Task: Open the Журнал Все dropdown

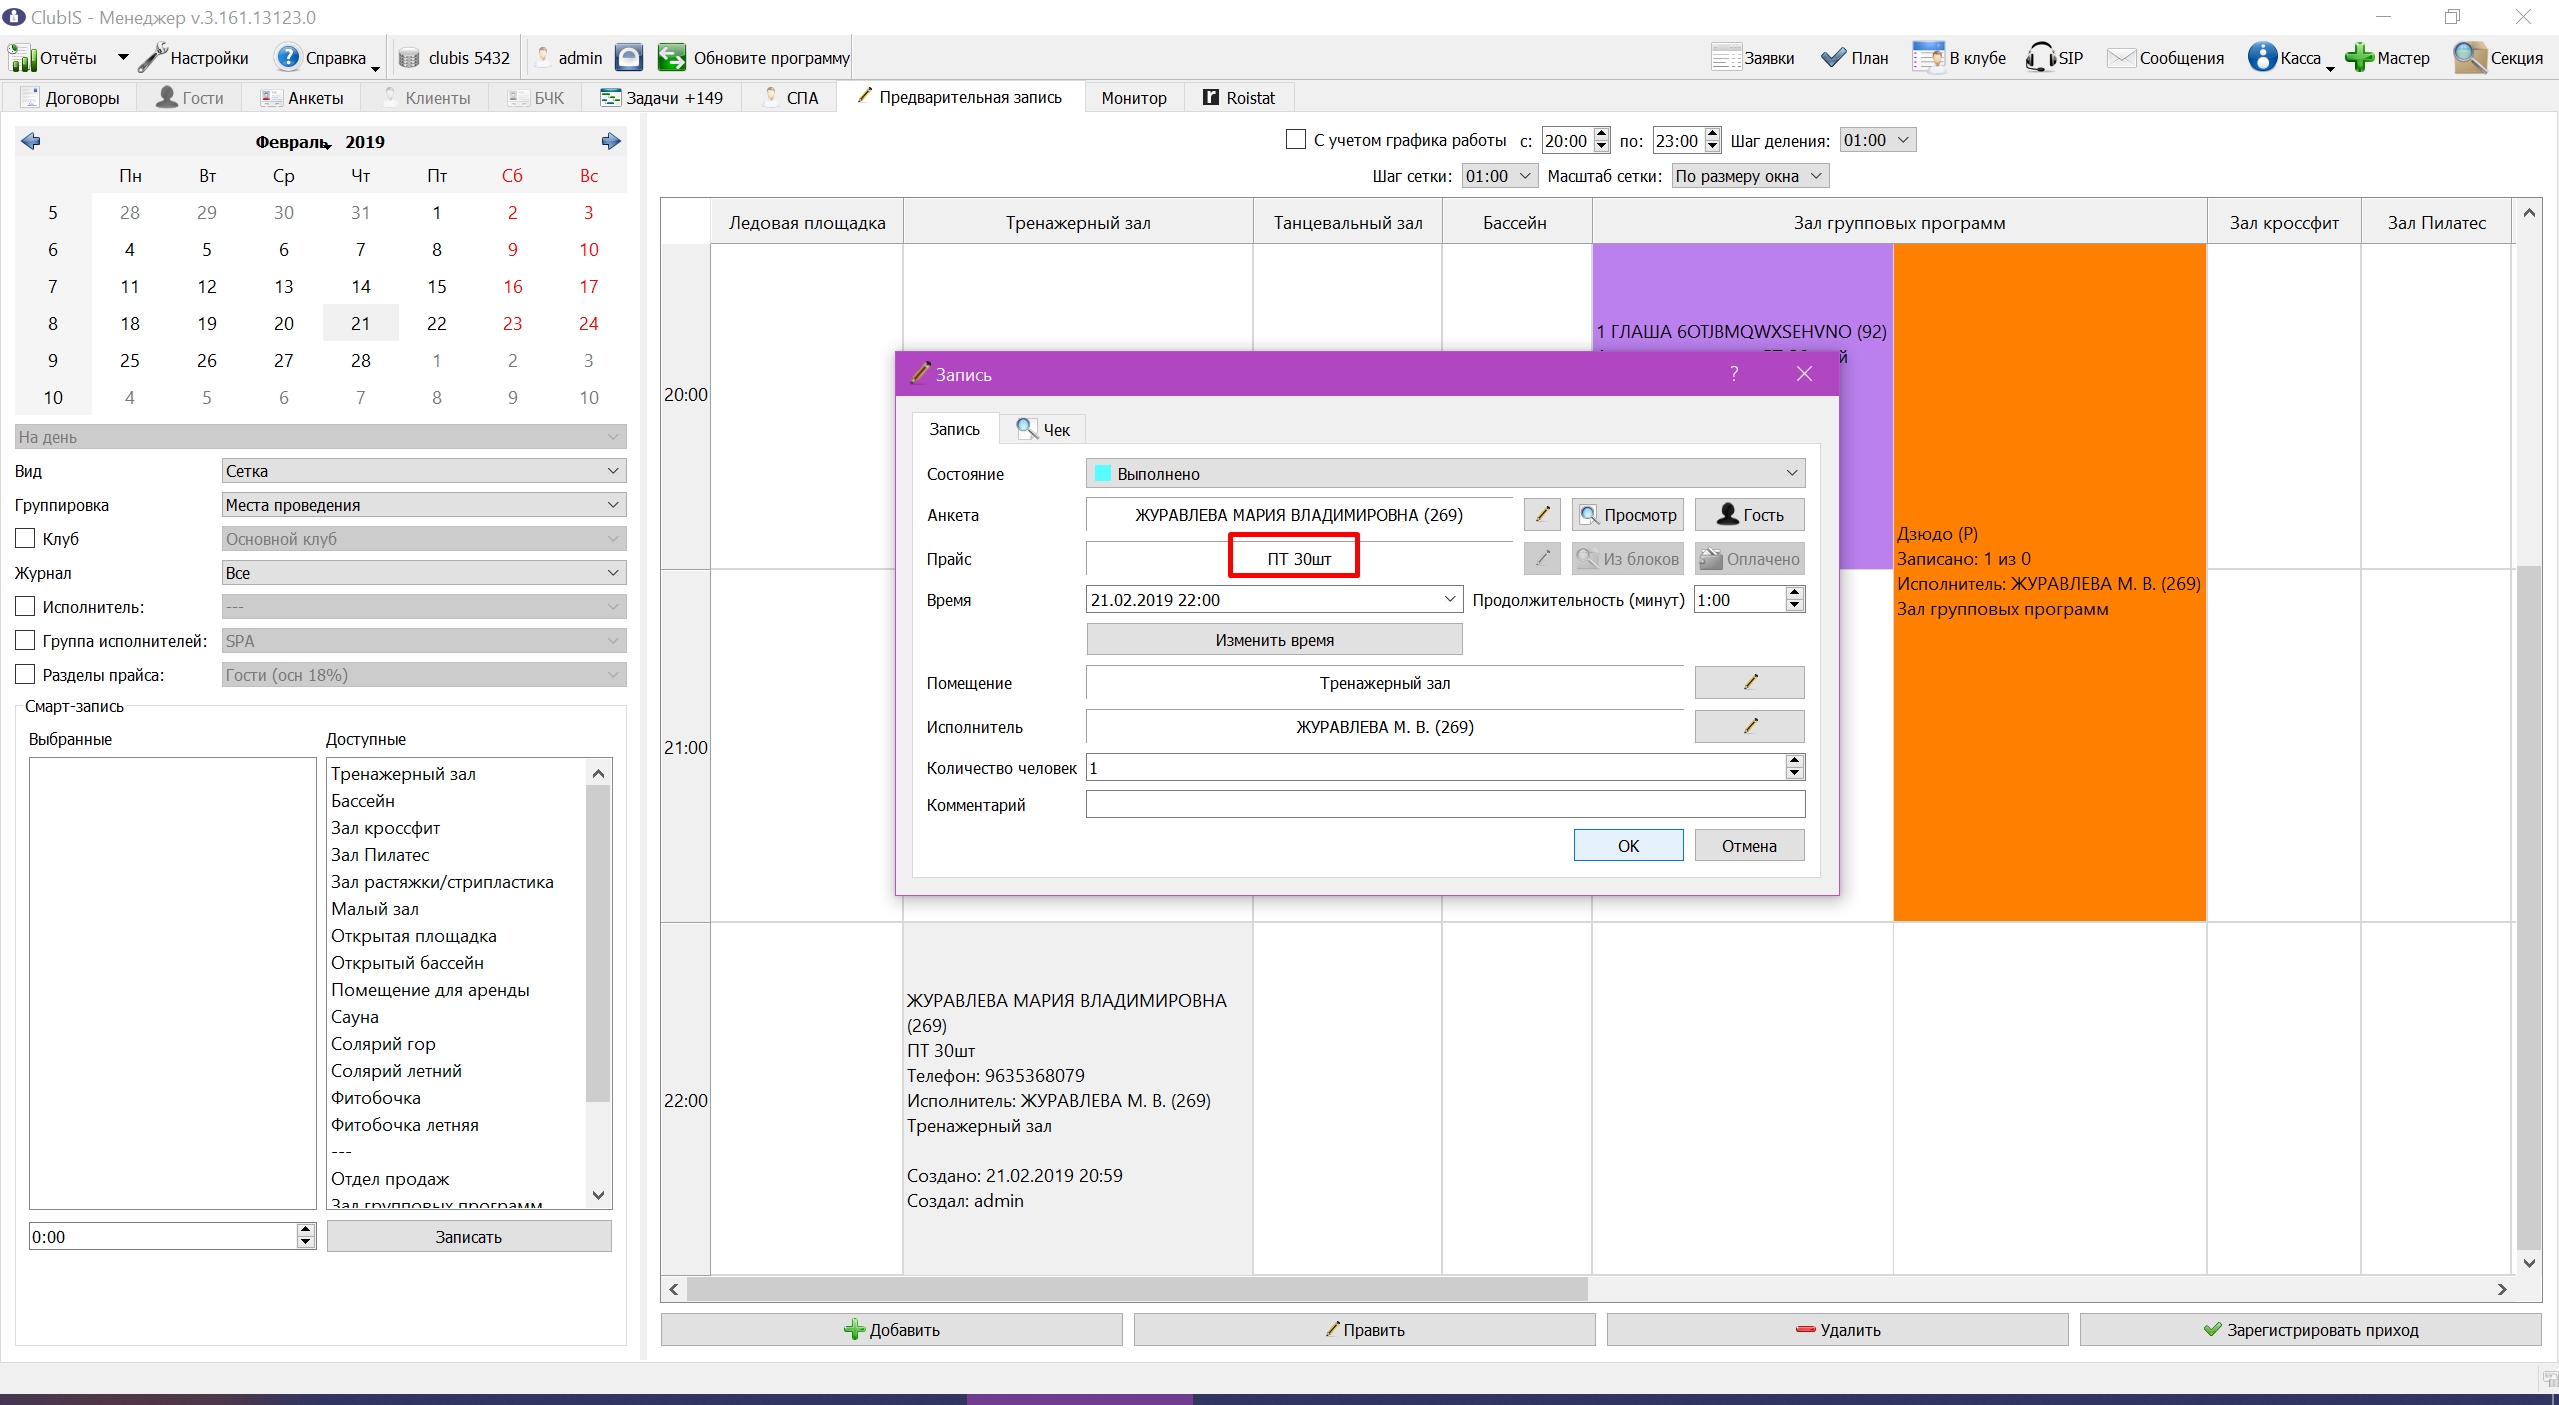Action: (x=424, y=573)
